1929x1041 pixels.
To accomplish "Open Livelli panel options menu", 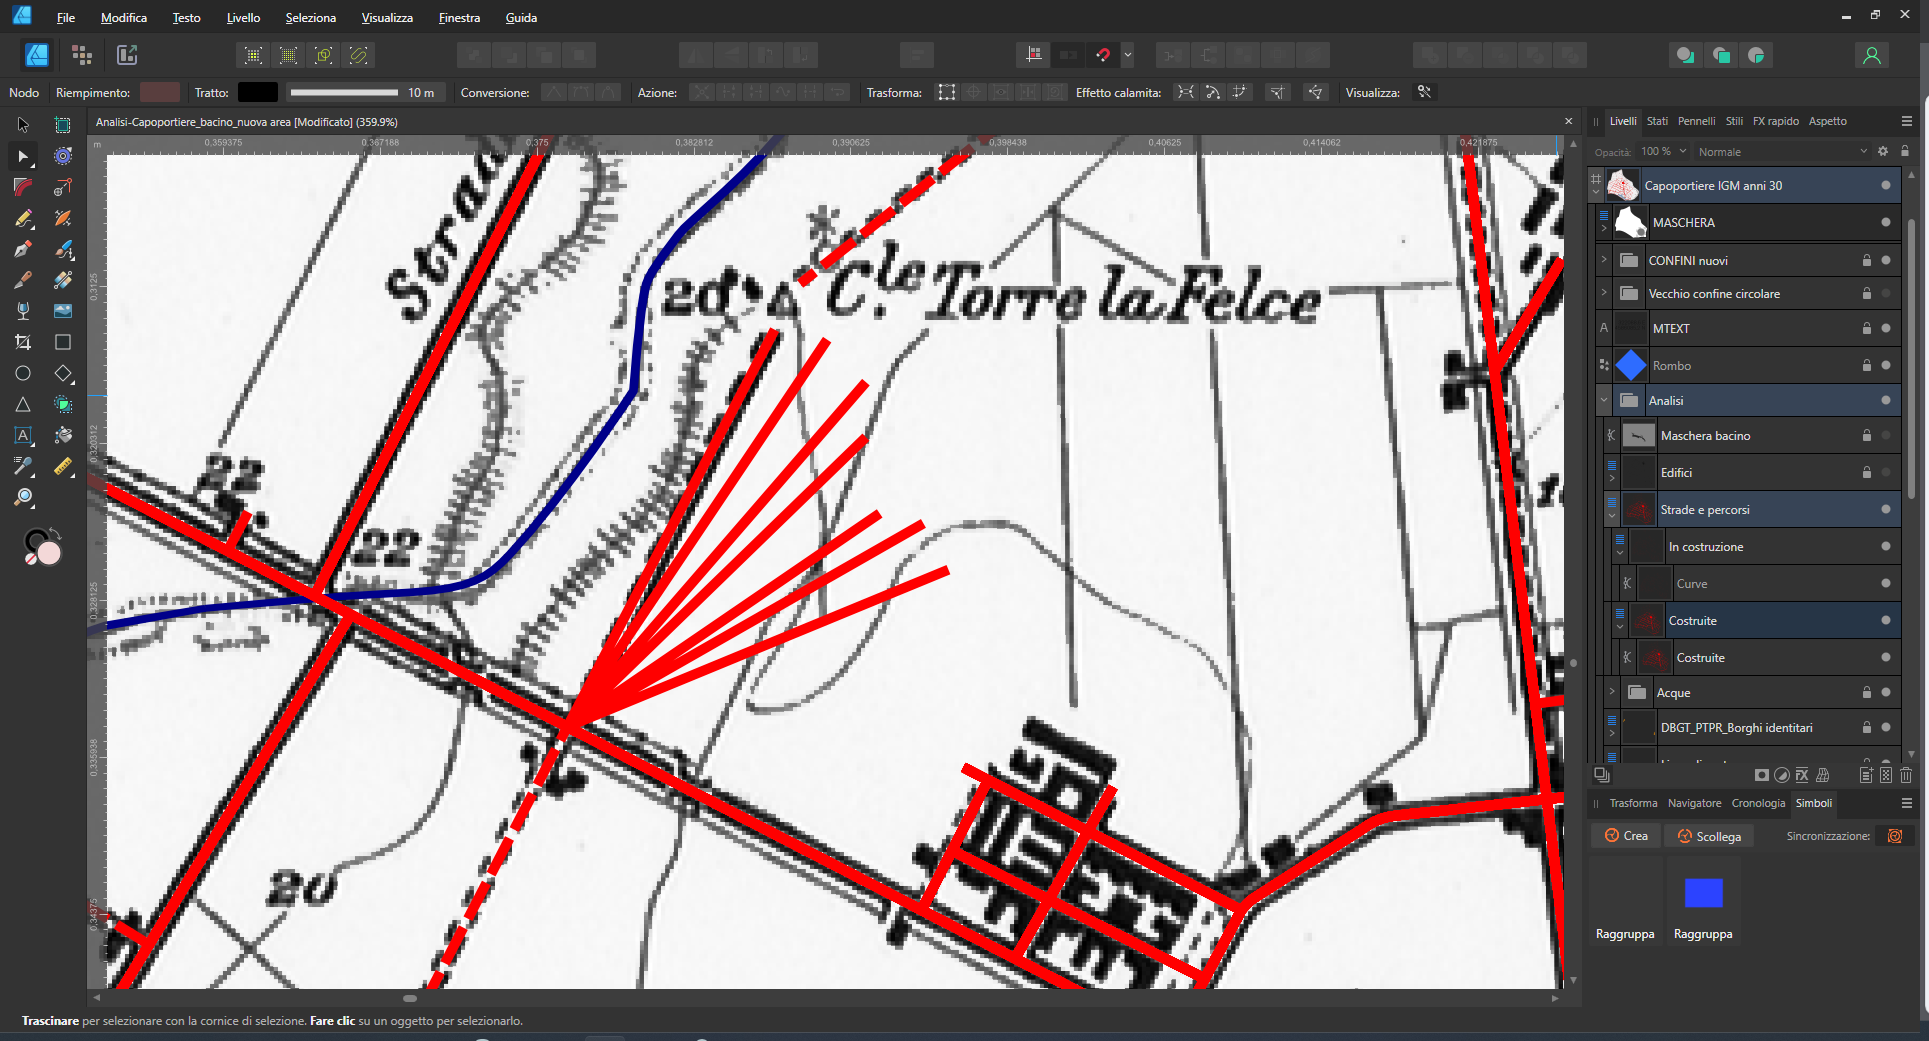I will (1907, 121).
